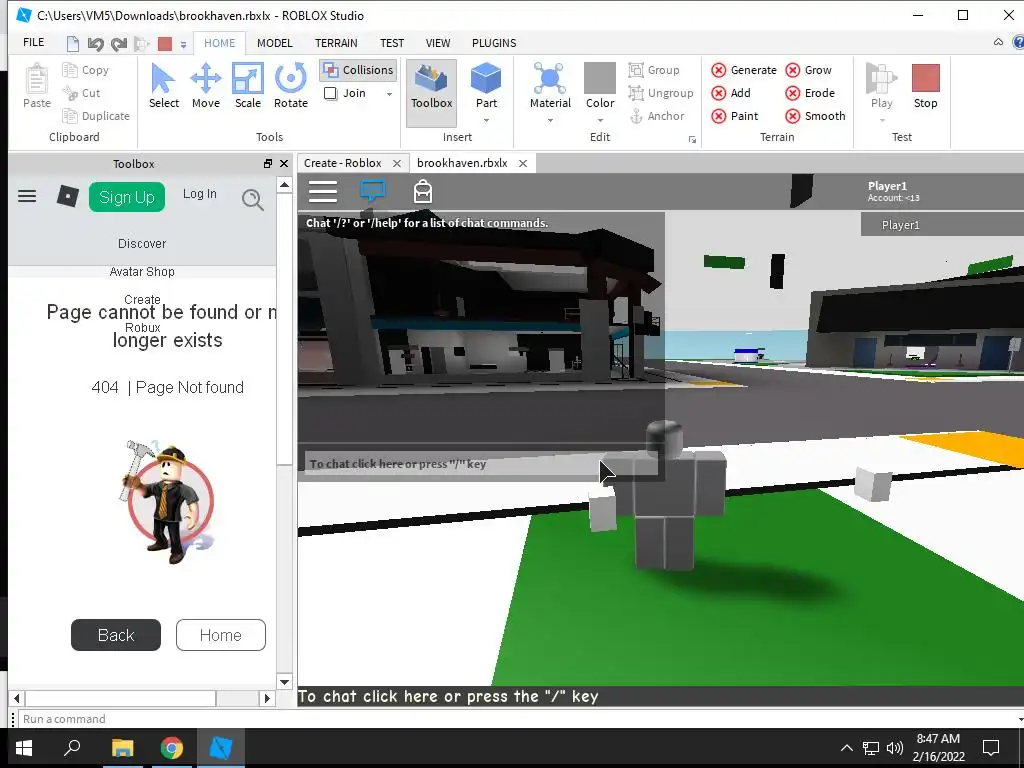Screen dimensions: 1024x768
Task: Ungroup selected objects
Action: [661, 93]
